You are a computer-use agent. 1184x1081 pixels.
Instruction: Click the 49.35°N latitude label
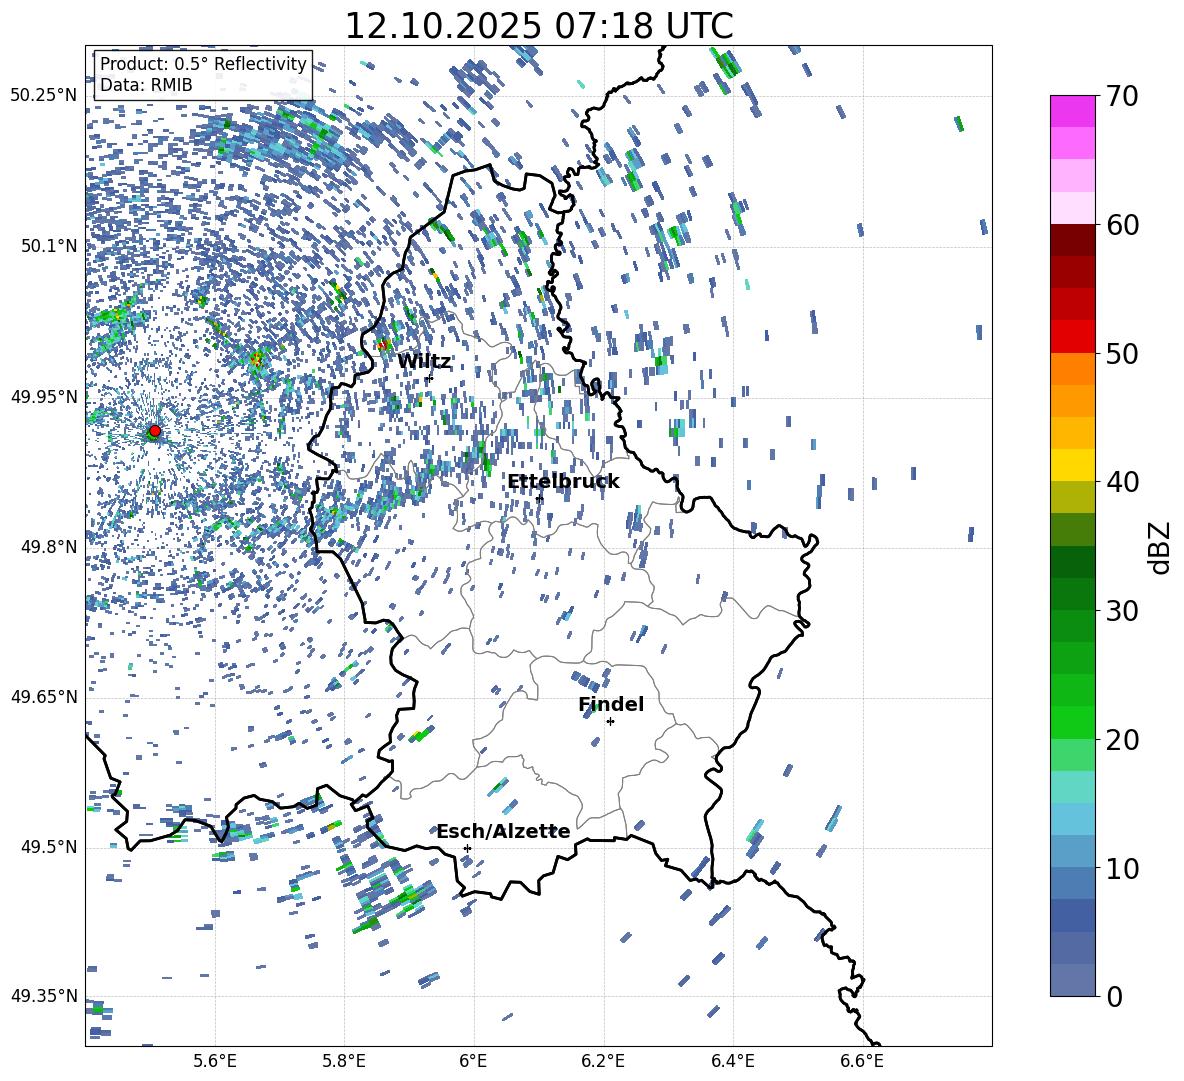click(44, 996)
